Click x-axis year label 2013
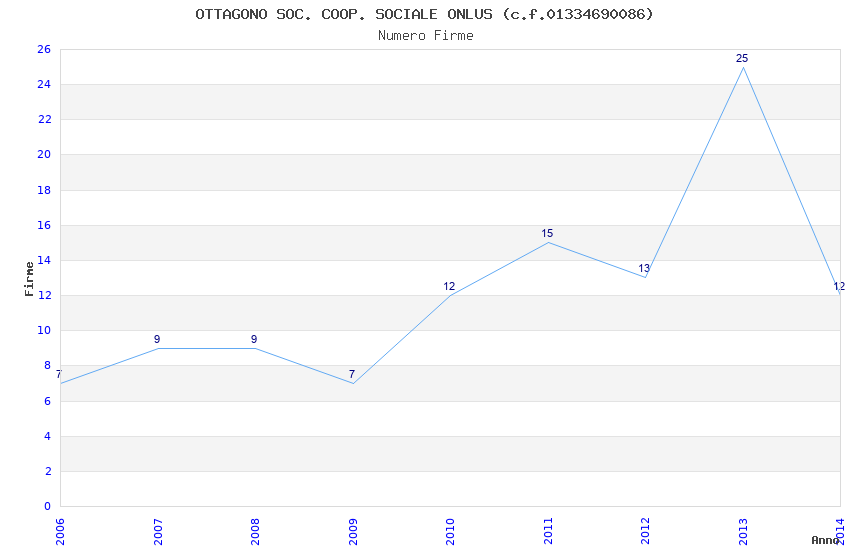The image size is (850, 550). coord(743,532)
